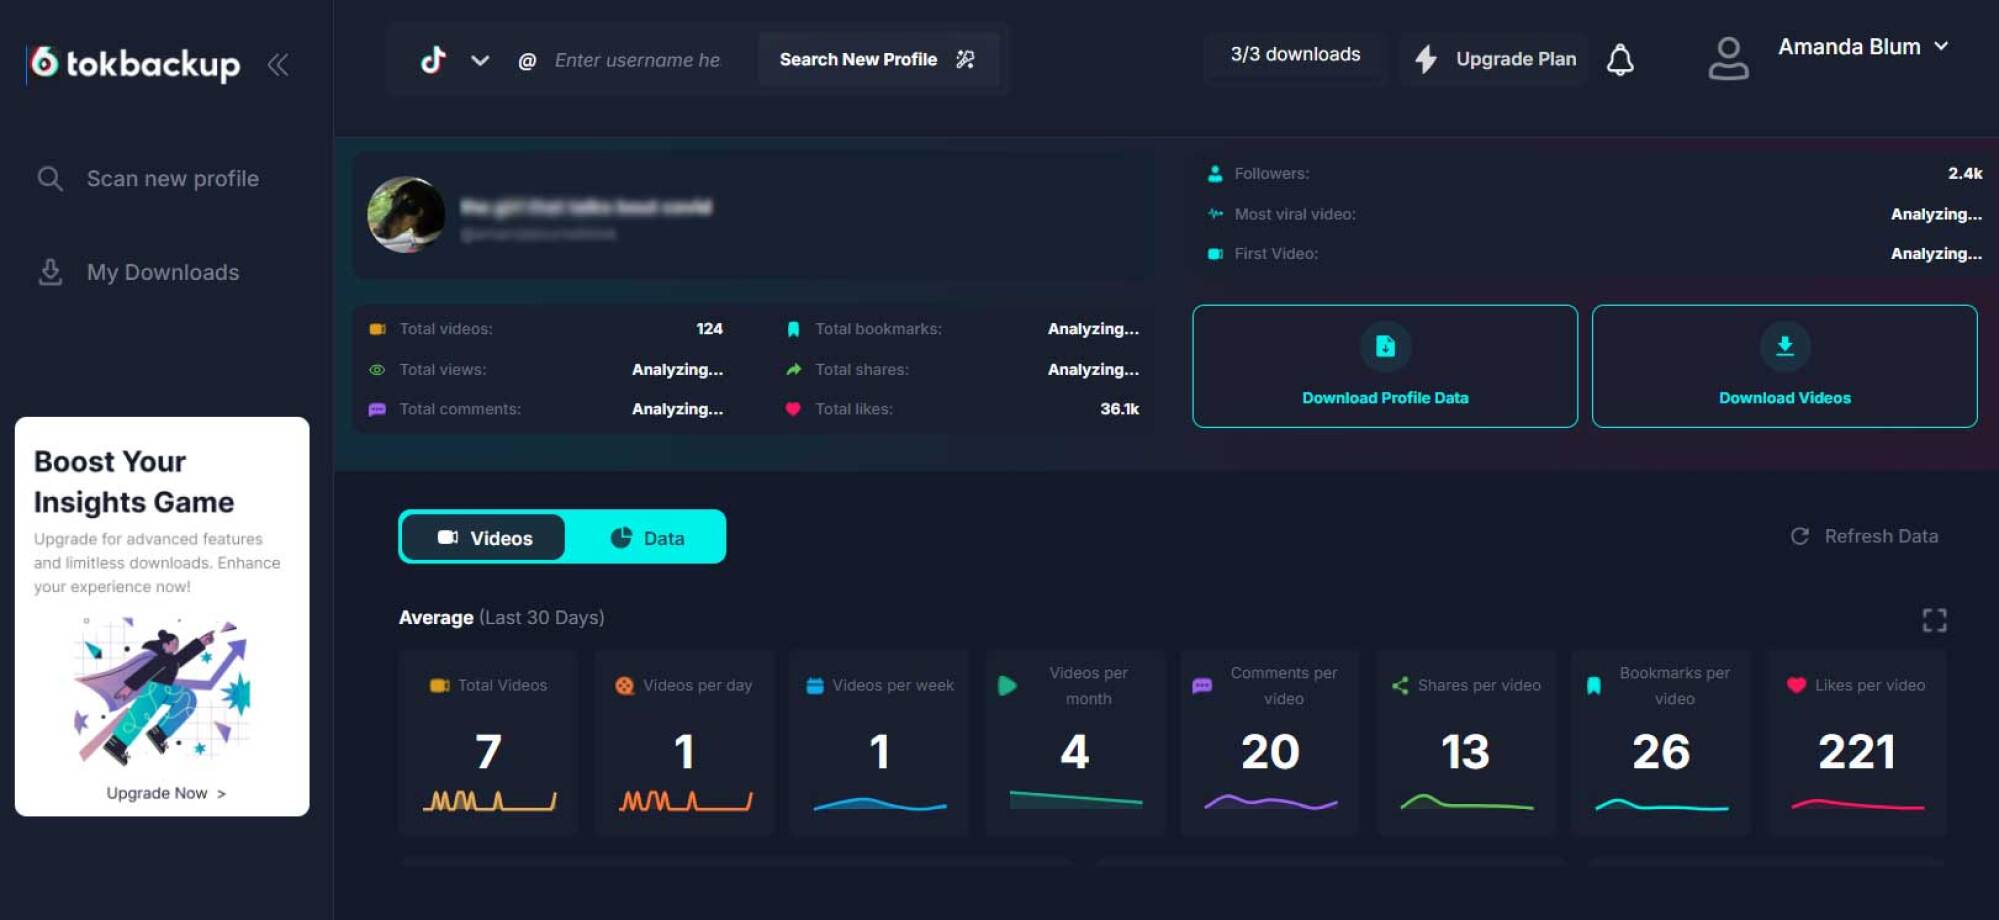Open notifications bell

(1620, 60)
